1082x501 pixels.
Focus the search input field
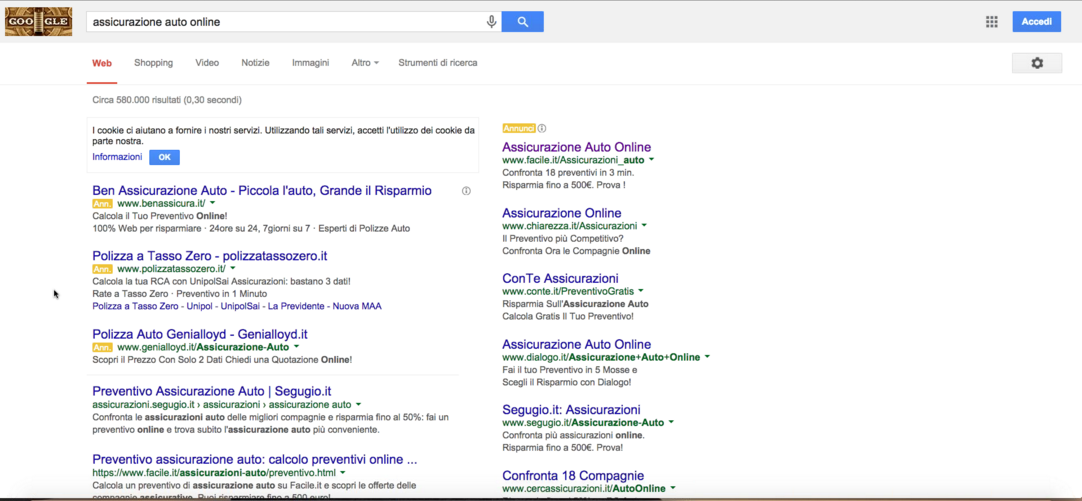coord(286,21)
